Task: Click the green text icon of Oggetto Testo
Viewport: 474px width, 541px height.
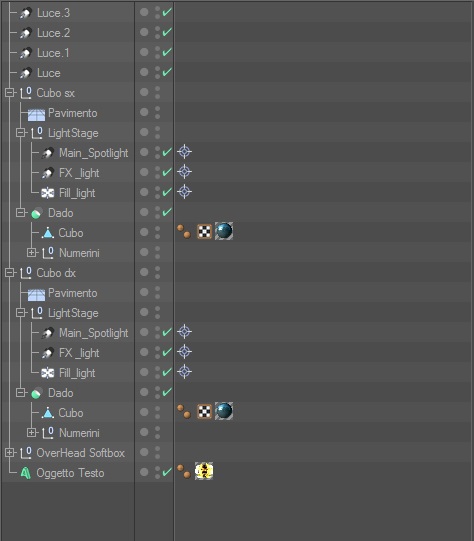Action: [26, 473]
